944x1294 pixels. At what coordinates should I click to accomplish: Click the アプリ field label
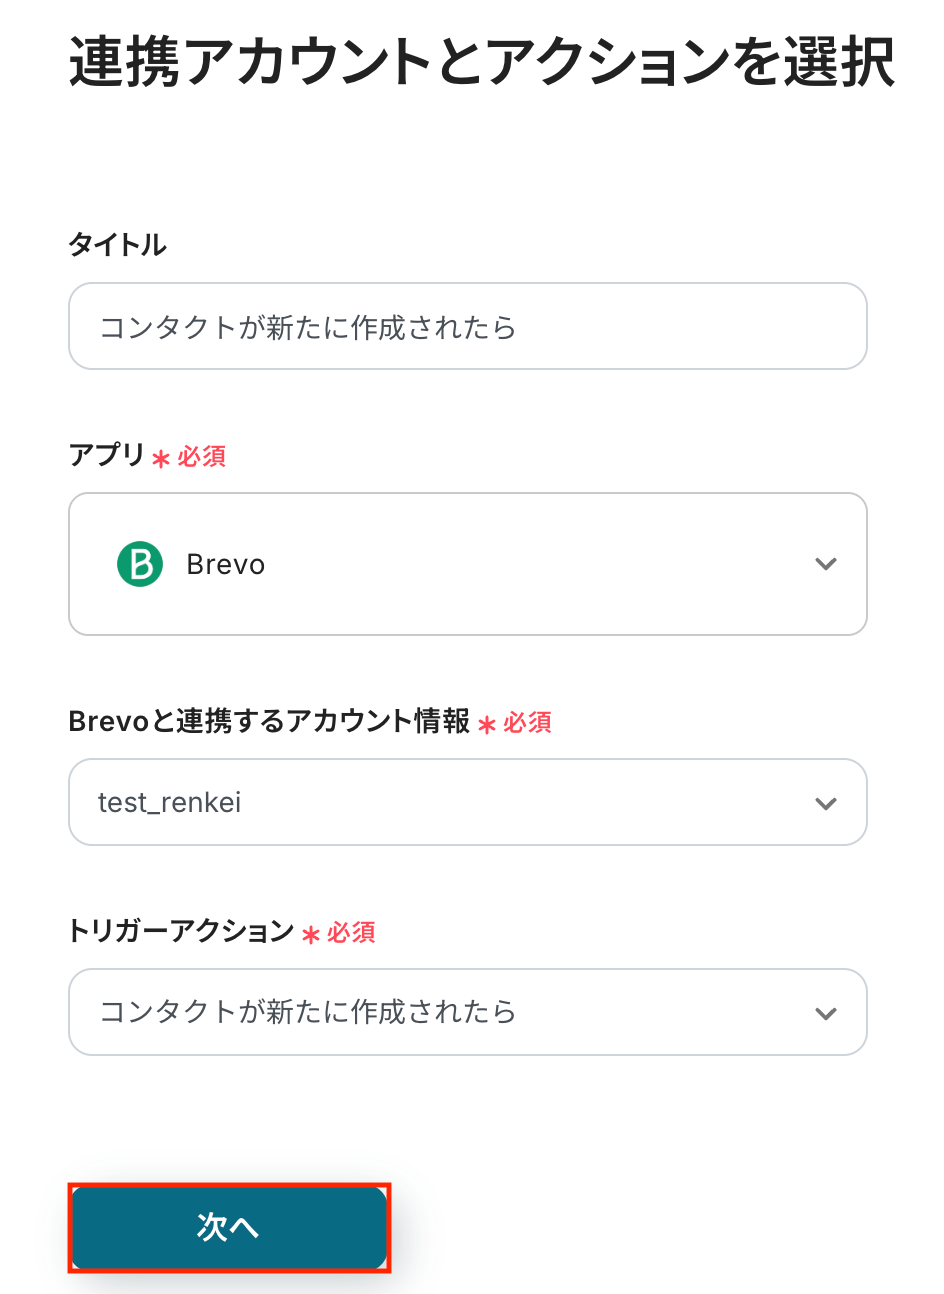(107, 455)
